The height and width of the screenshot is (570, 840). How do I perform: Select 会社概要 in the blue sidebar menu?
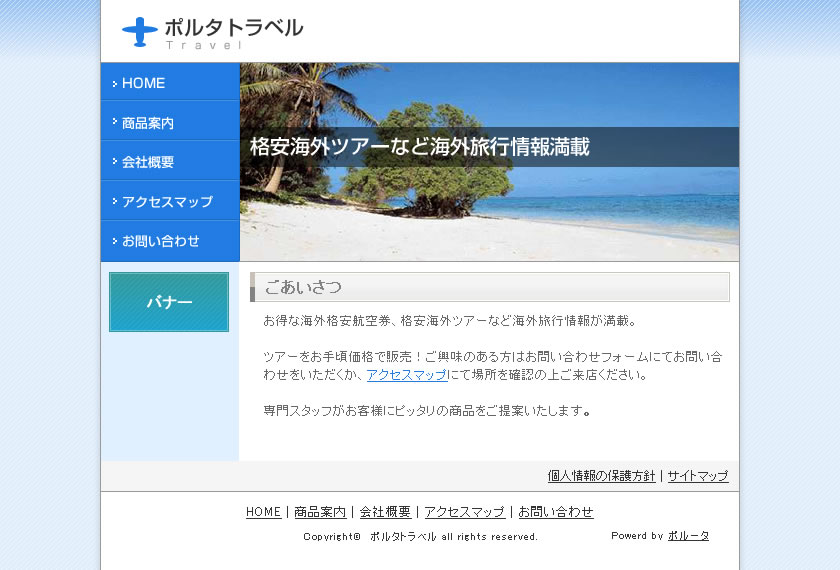[x=170, y=161]
